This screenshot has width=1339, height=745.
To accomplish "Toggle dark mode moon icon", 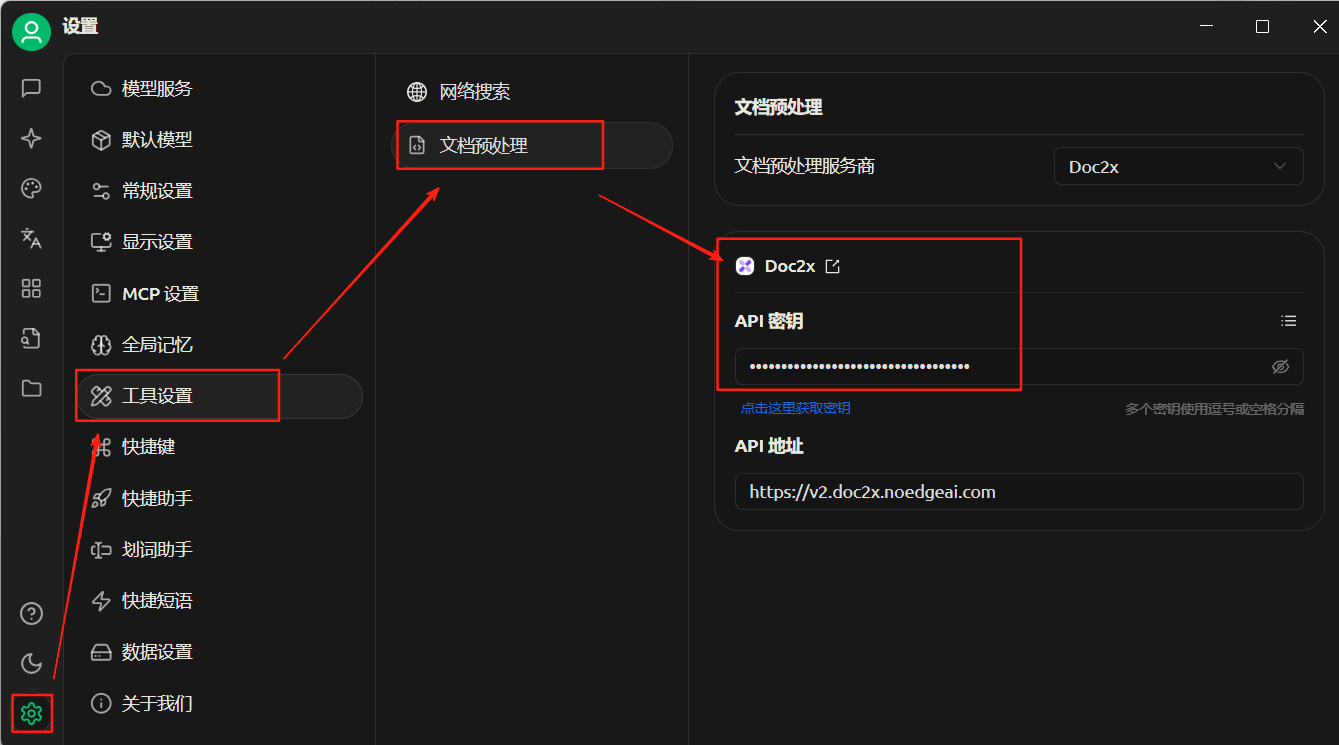I will click(x=31, y=663).
